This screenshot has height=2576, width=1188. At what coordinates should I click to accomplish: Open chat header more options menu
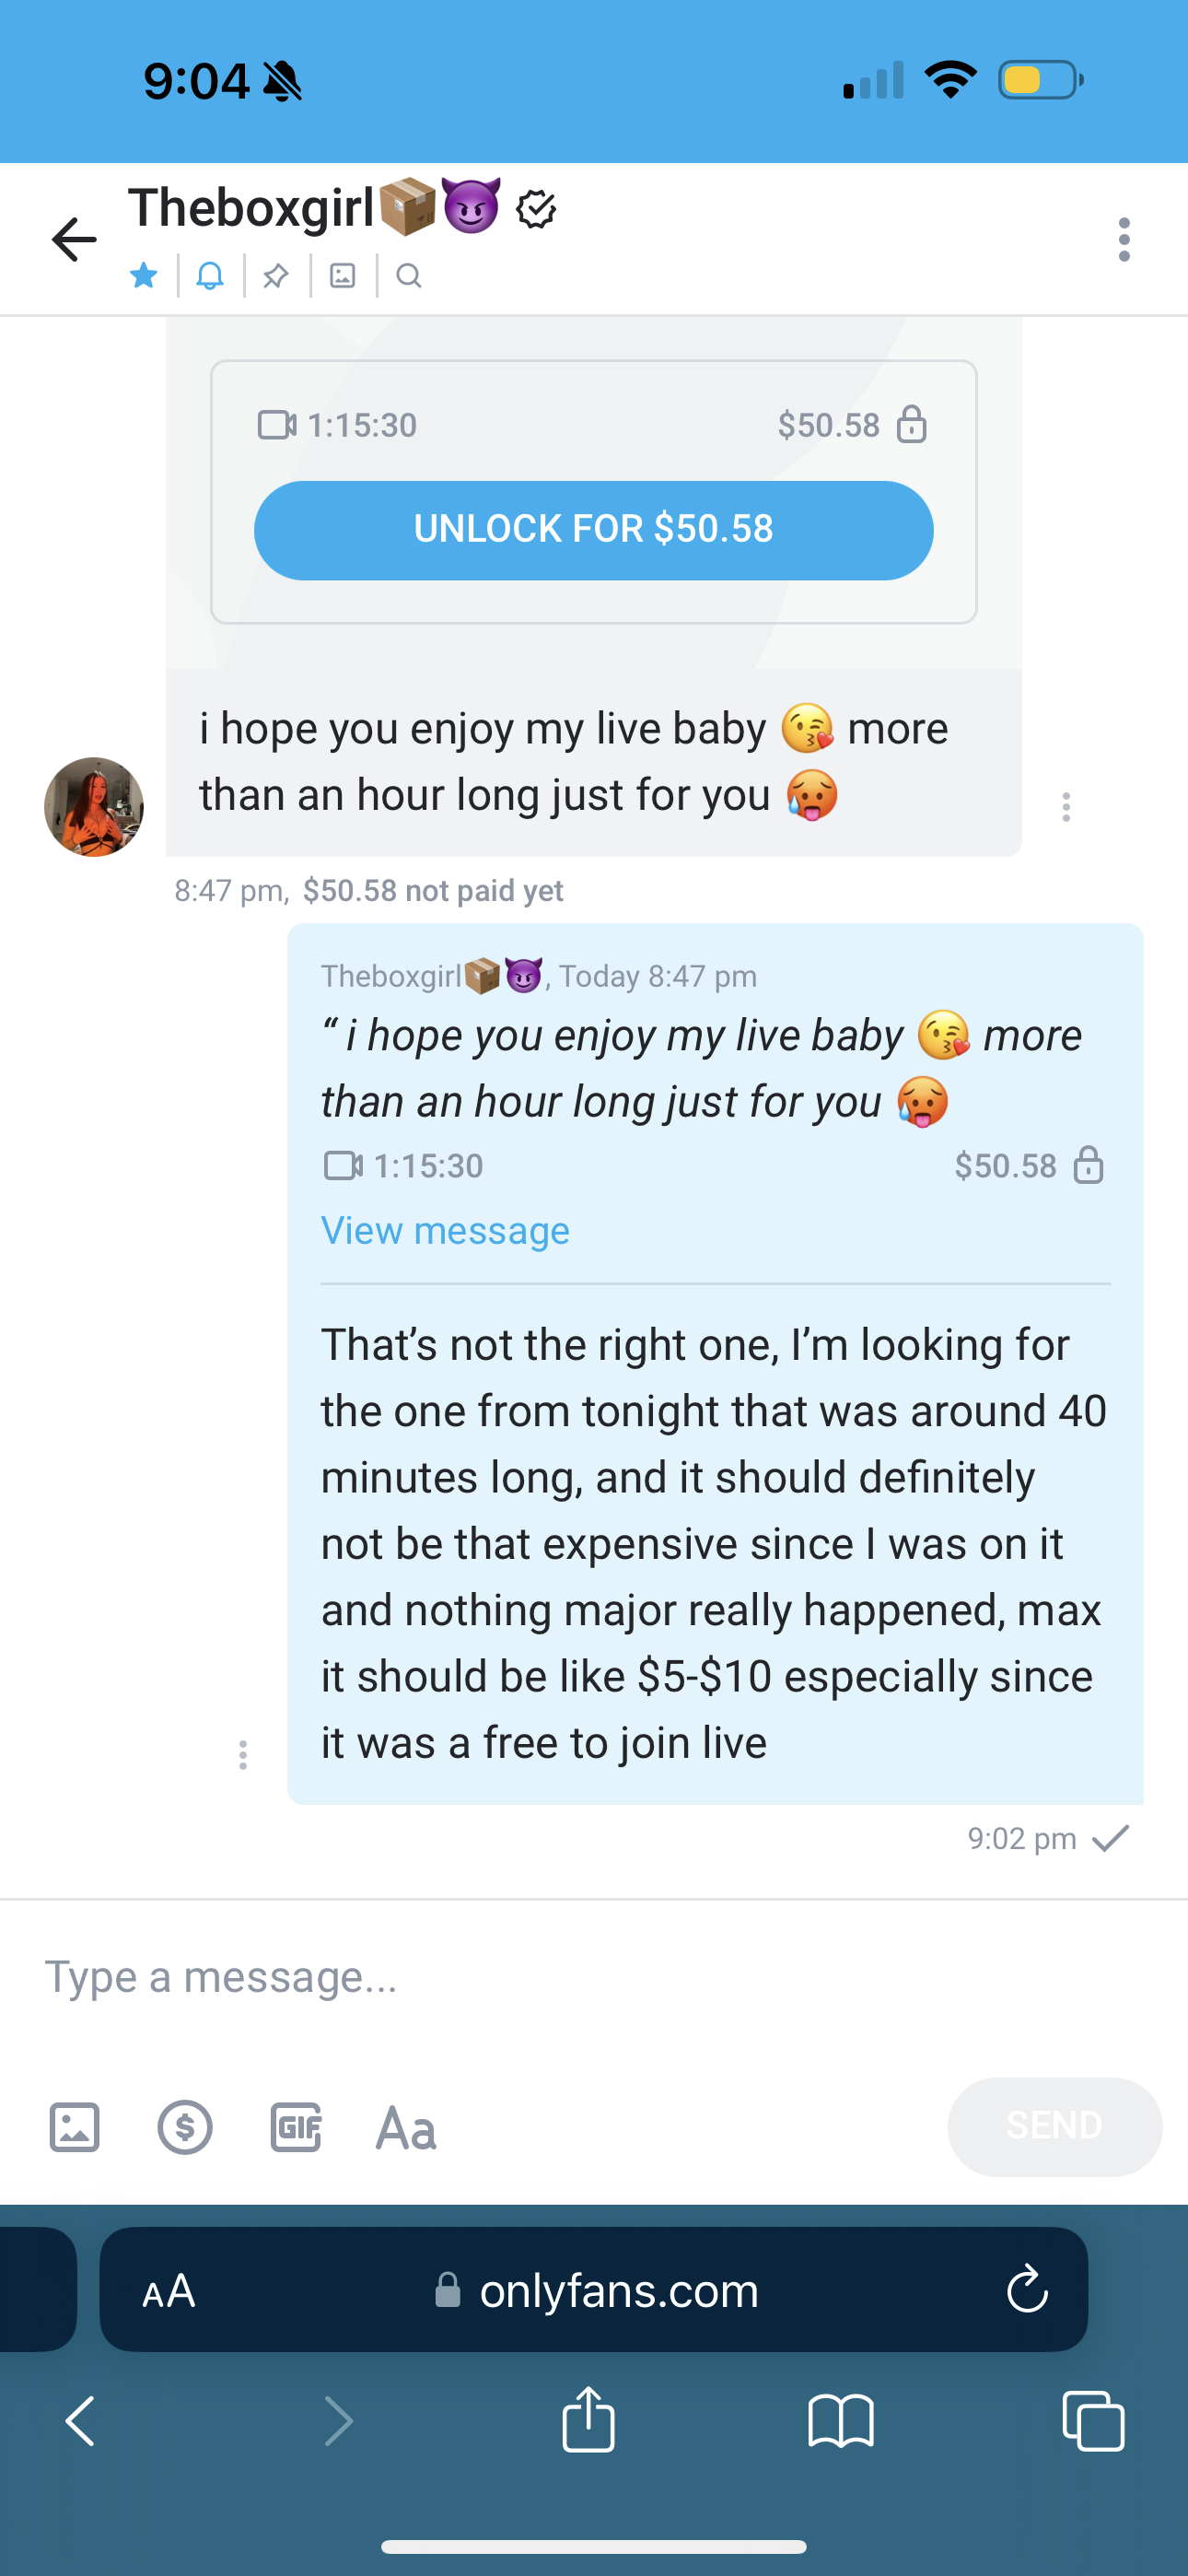coord(1124,240)
